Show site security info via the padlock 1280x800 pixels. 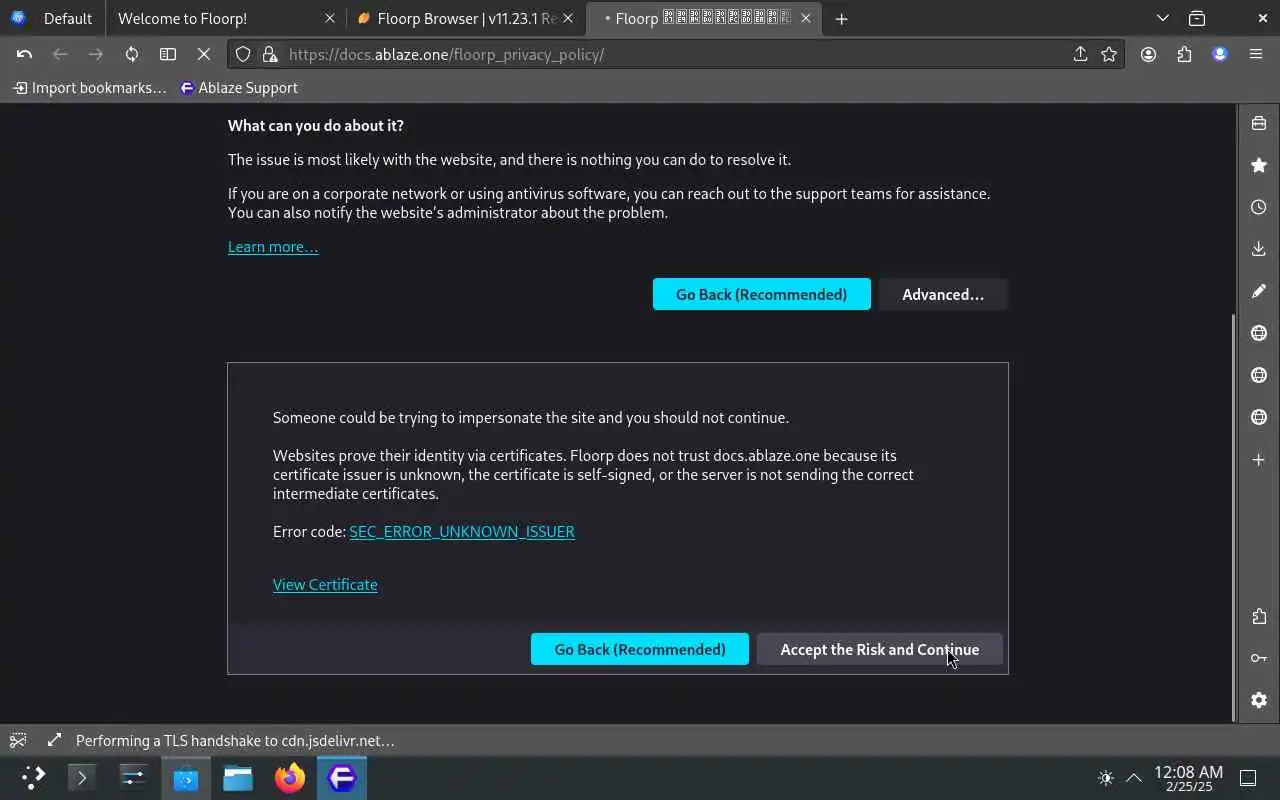click(269, 54)
